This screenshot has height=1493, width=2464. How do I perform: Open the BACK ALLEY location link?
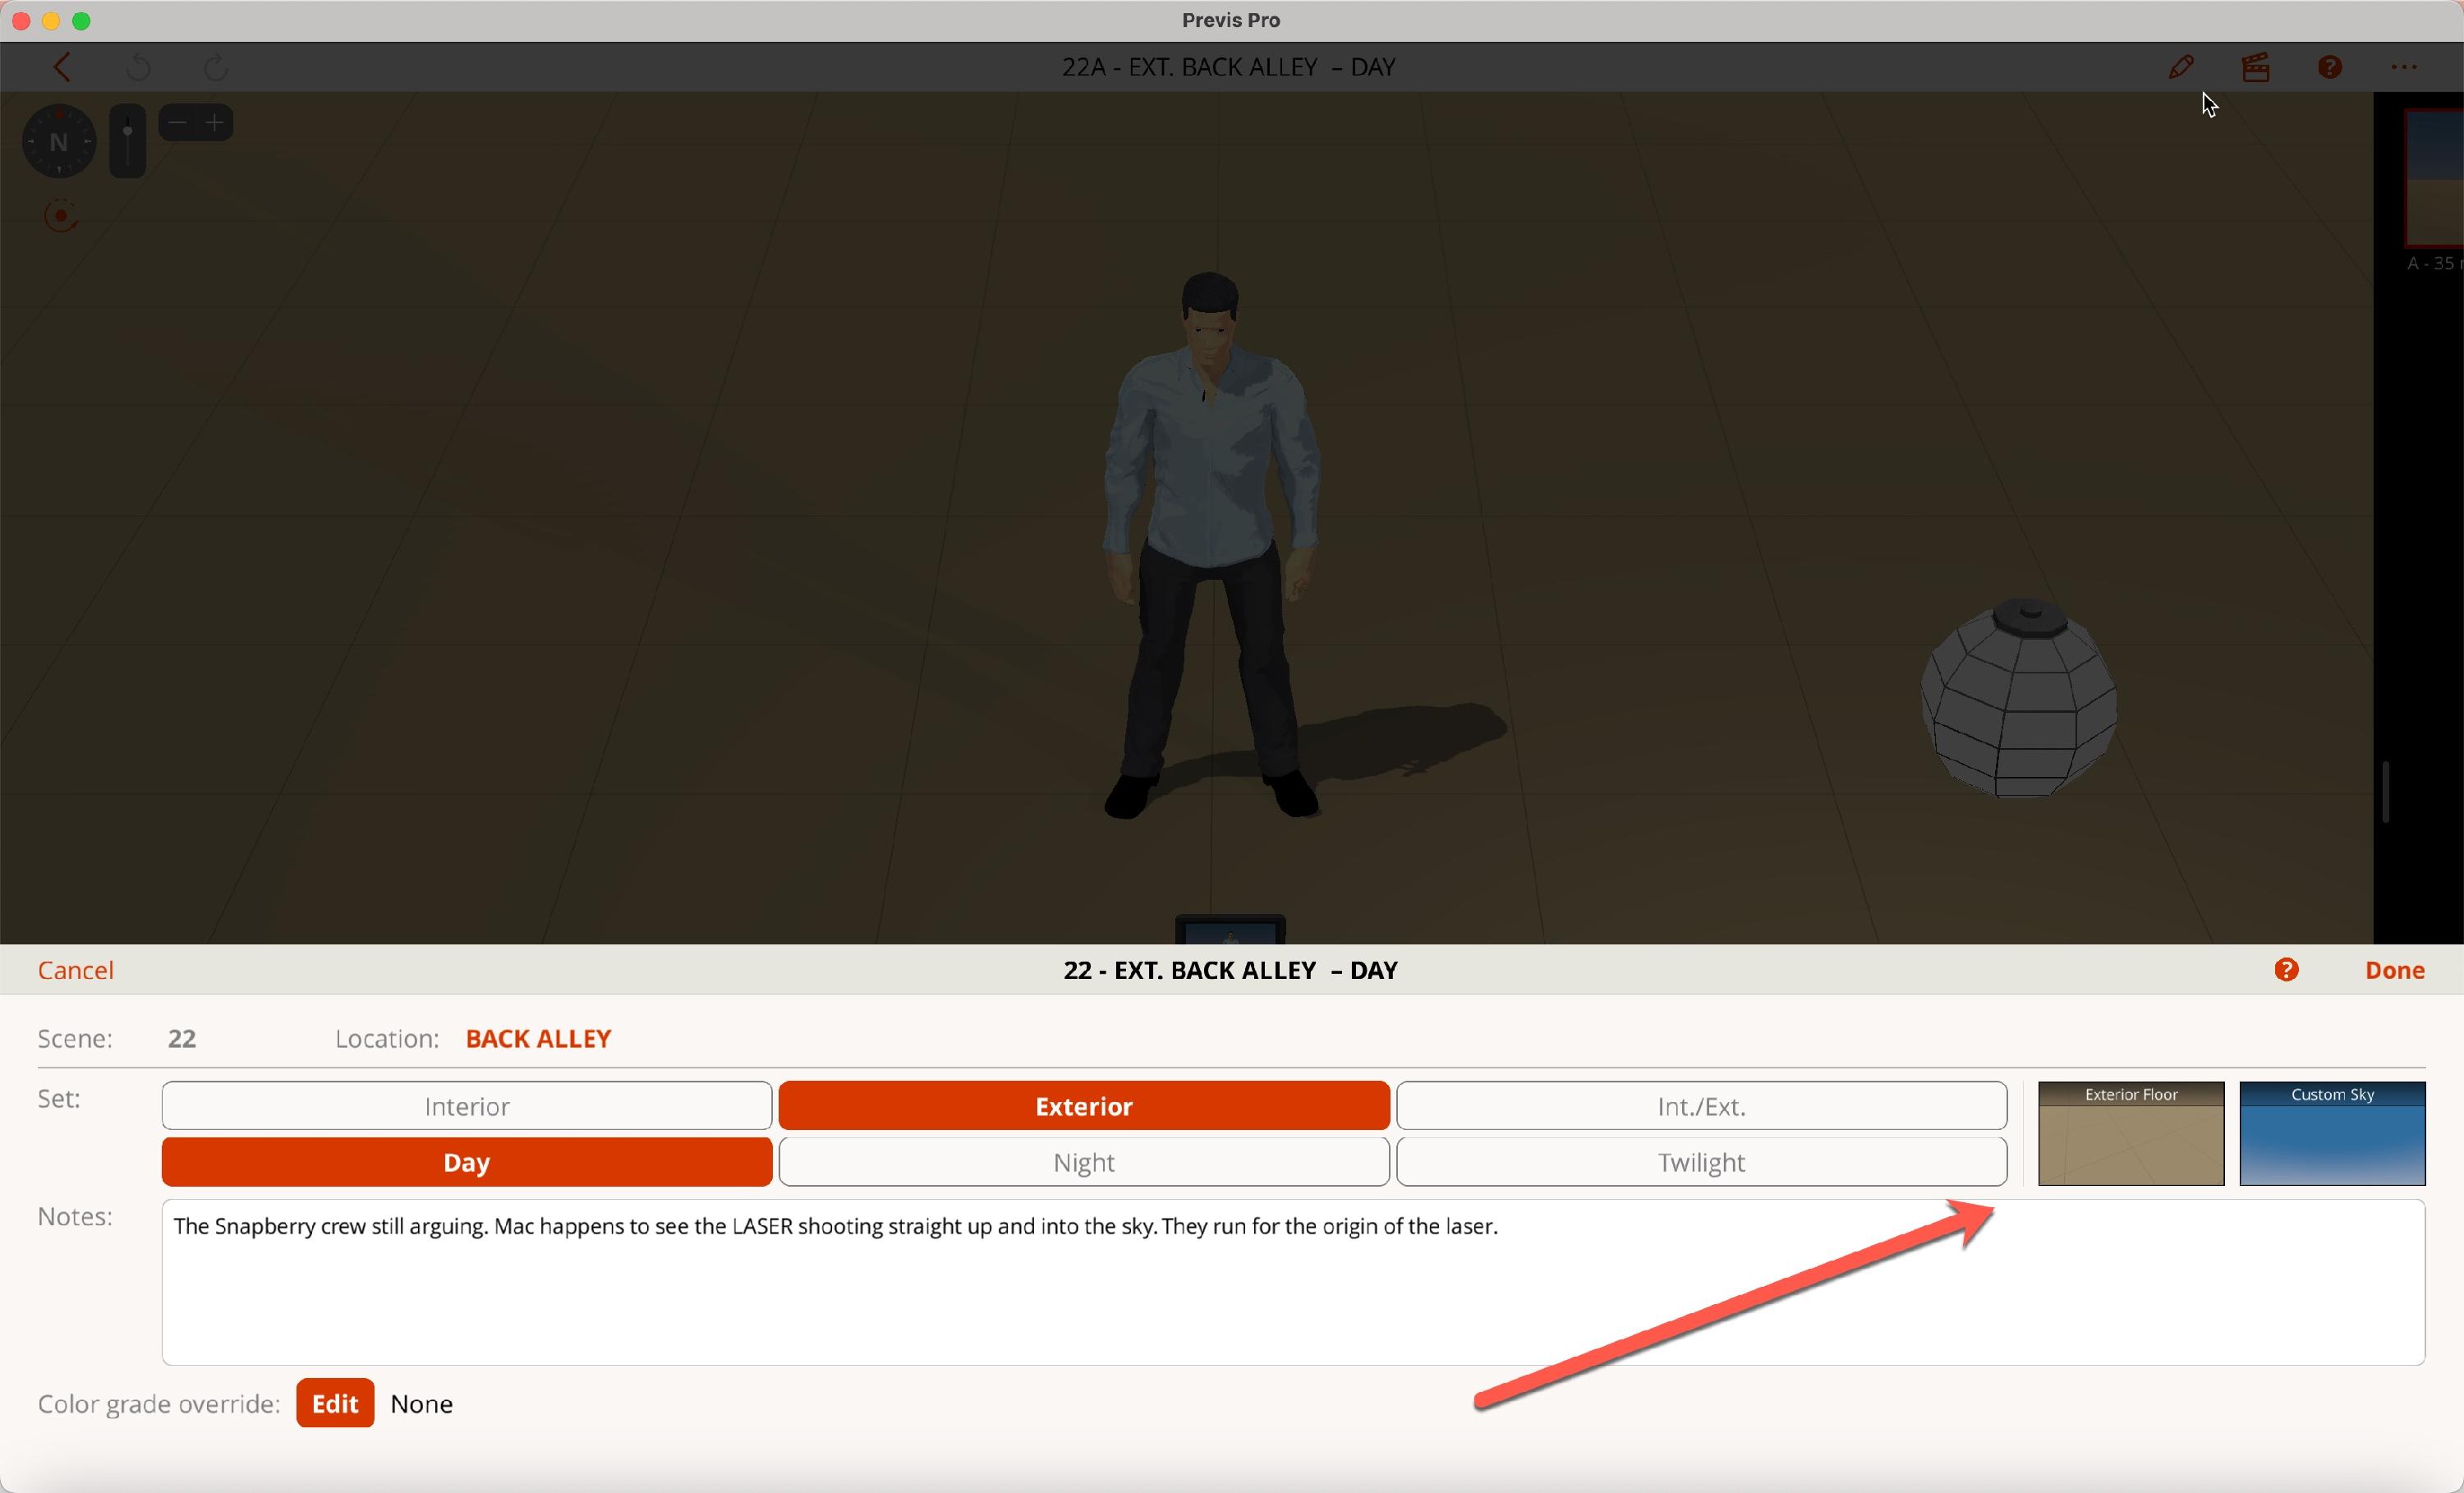[537, 1038]
